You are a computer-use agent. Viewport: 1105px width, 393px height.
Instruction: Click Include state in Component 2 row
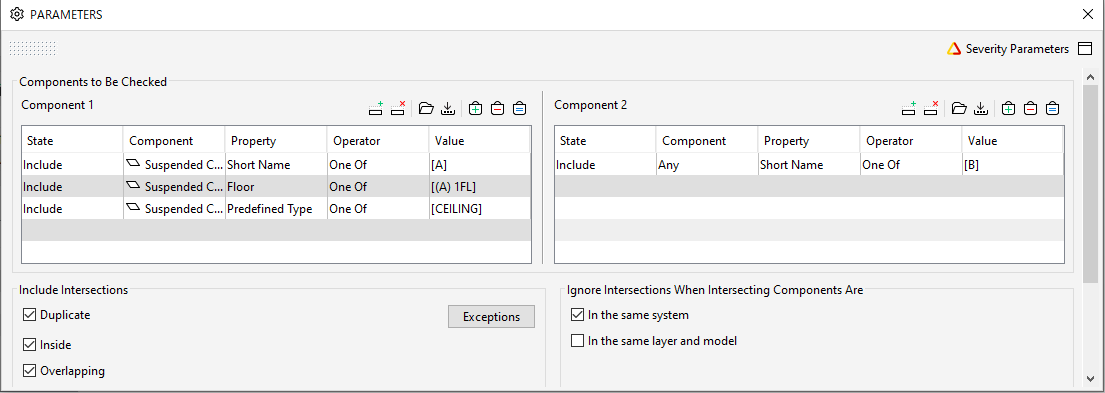coord(605,165)
